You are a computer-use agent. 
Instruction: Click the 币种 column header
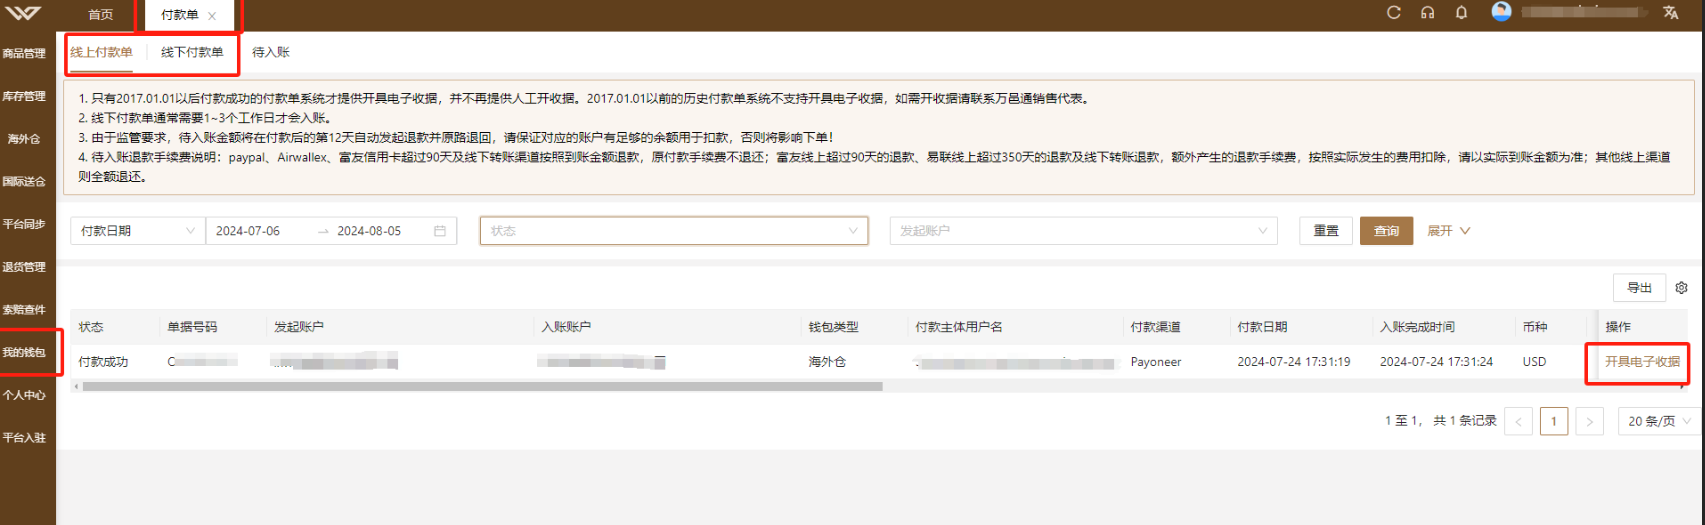pos(1535,327)
